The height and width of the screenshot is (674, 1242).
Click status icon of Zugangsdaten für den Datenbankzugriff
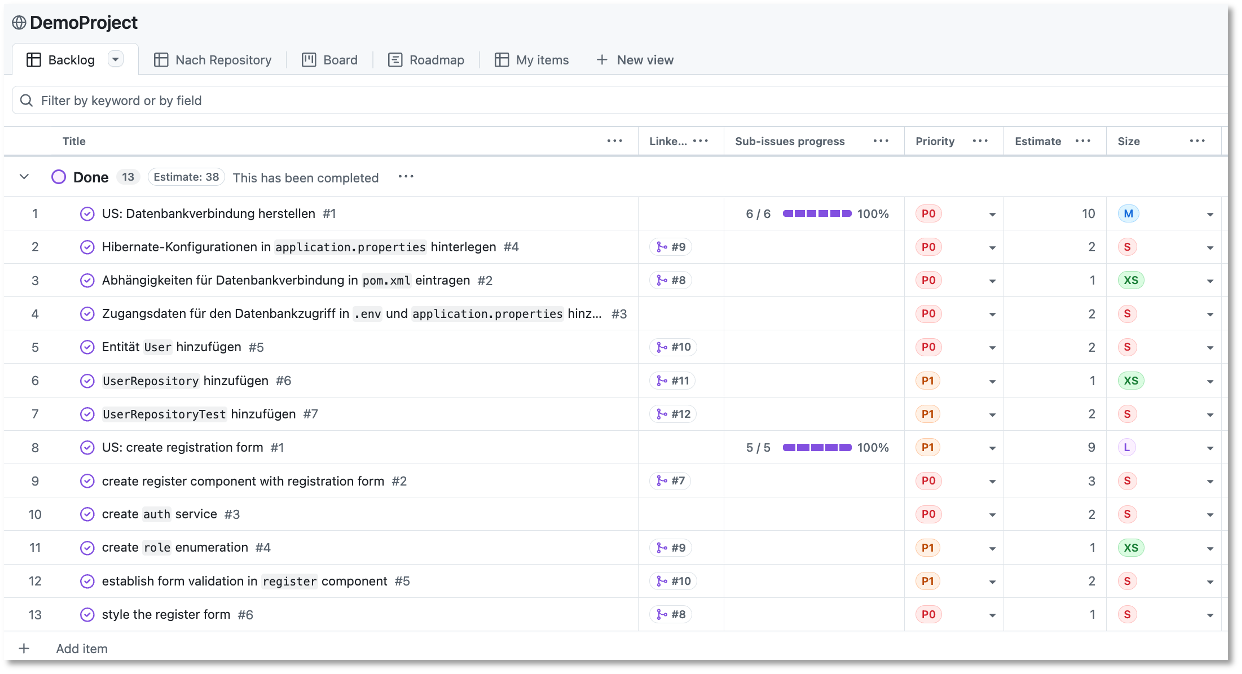(x=87, y=314)
